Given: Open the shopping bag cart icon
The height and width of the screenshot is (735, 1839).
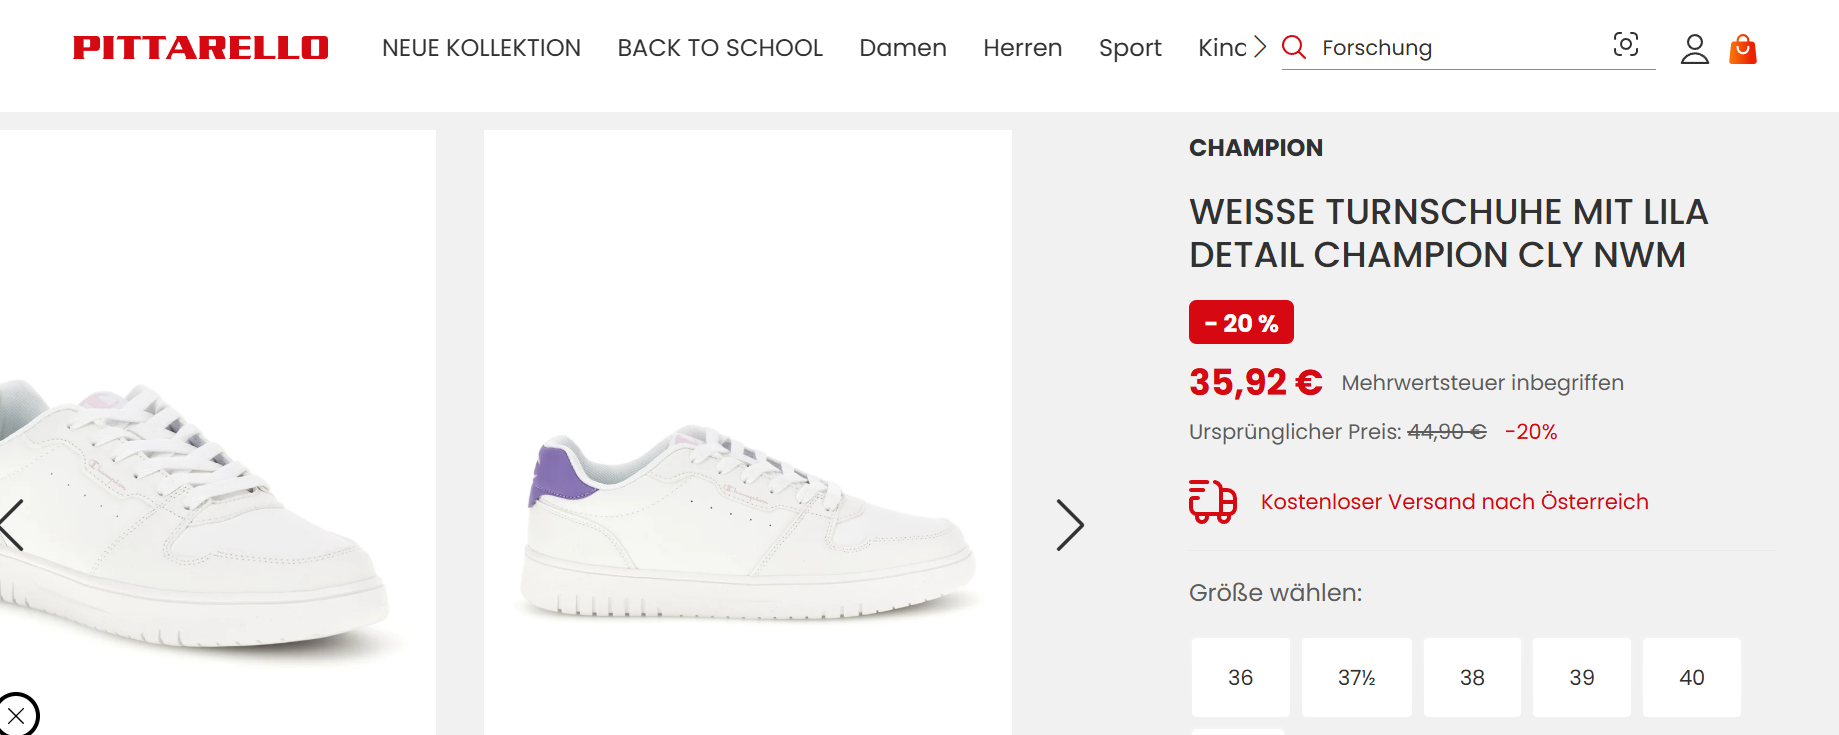Looking at the screenshot, I should point(1743,49).
